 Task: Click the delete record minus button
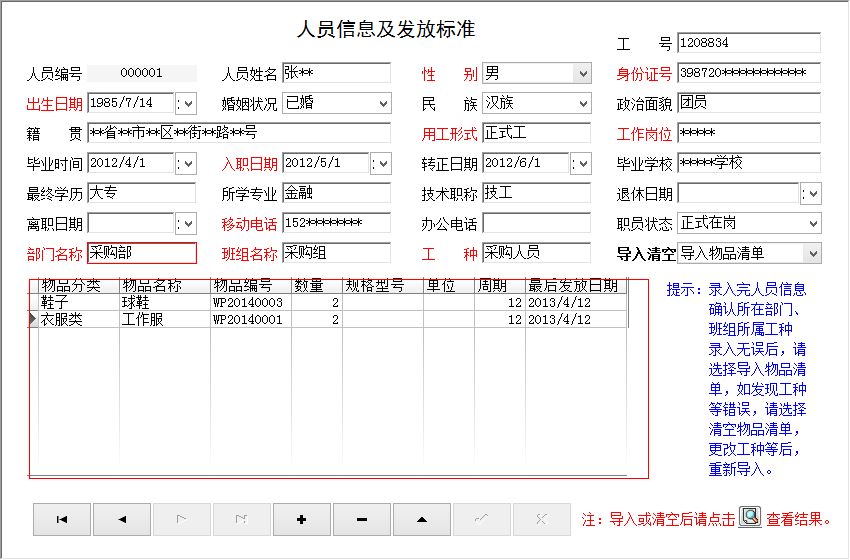coord(361,519)
